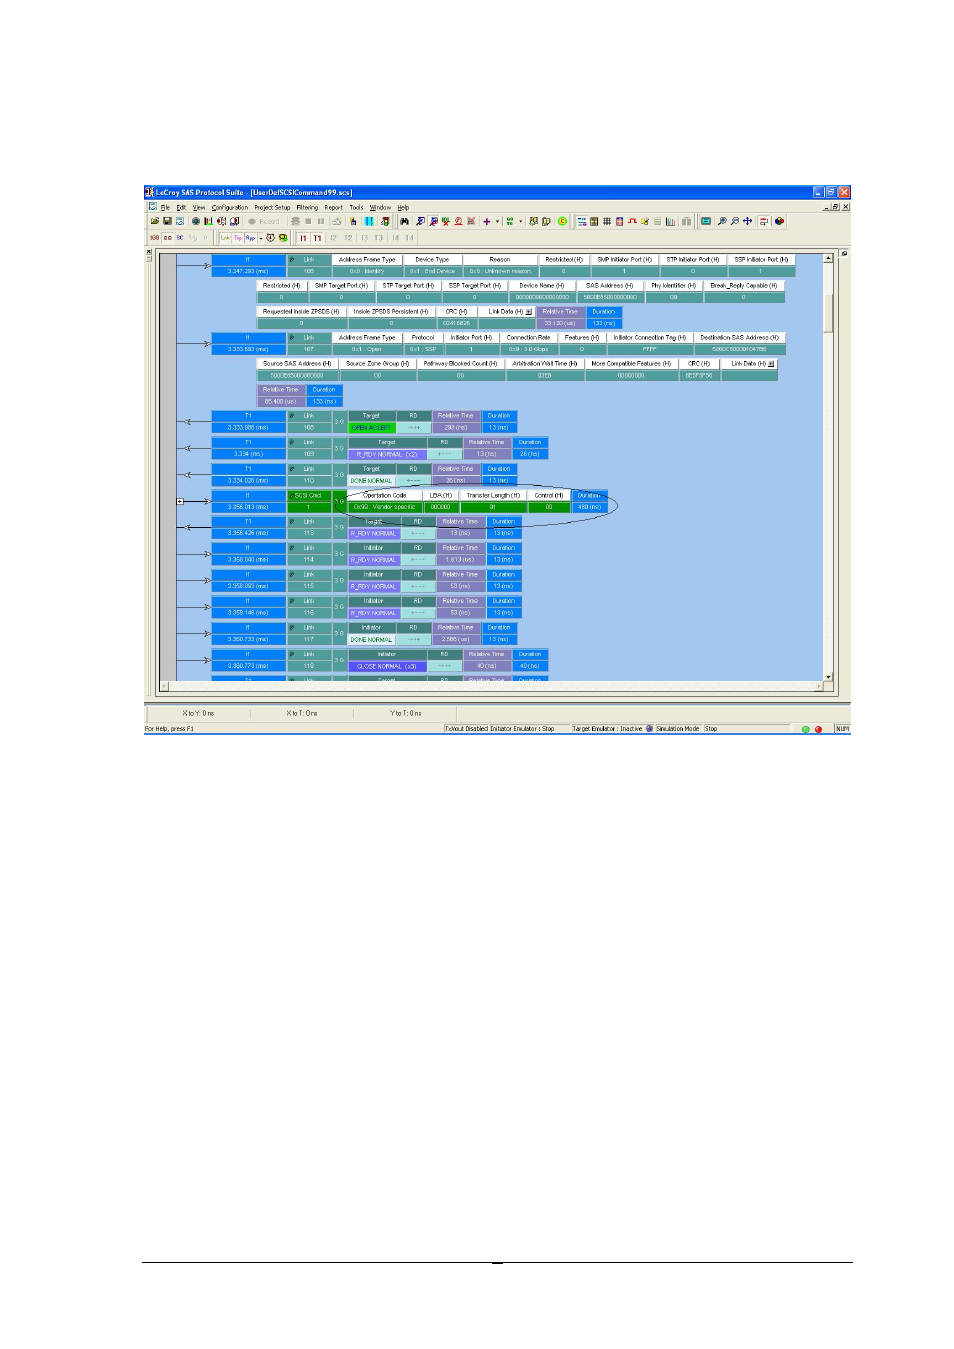Click the binoculars Find icon
Viewport: 954px width, 1349px height.
point(404,221)
